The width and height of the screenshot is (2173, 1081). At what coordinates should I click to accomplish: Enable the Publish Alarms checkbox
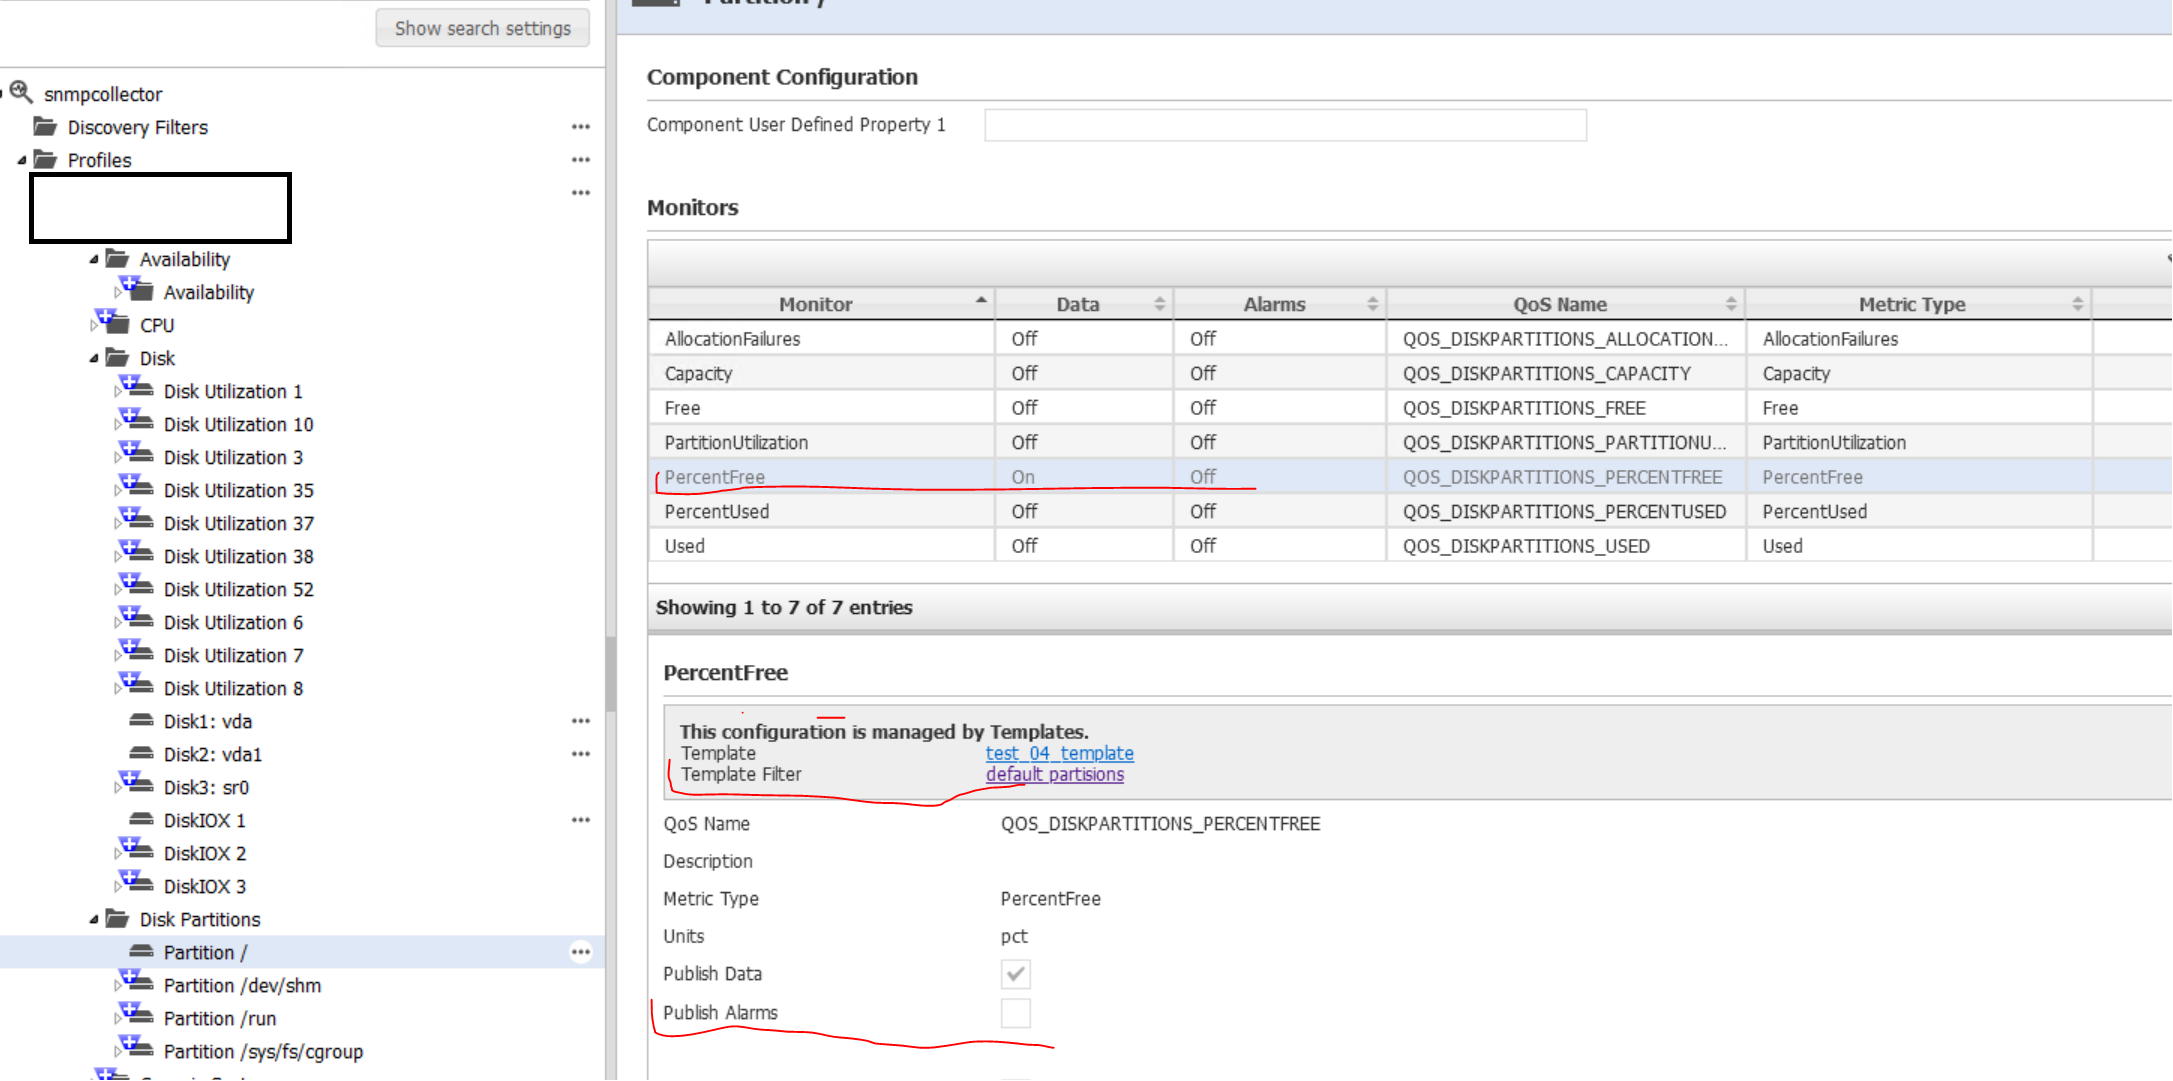tap(1015, 1013)
